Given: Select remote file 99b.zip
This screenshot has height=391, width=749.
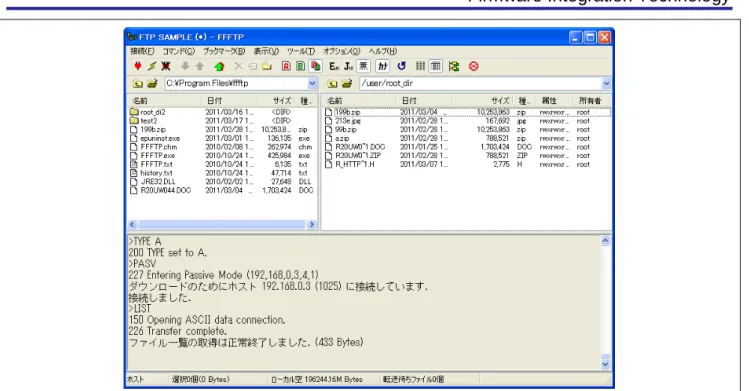Looking at the screenshot, I should tap(346, 130).
